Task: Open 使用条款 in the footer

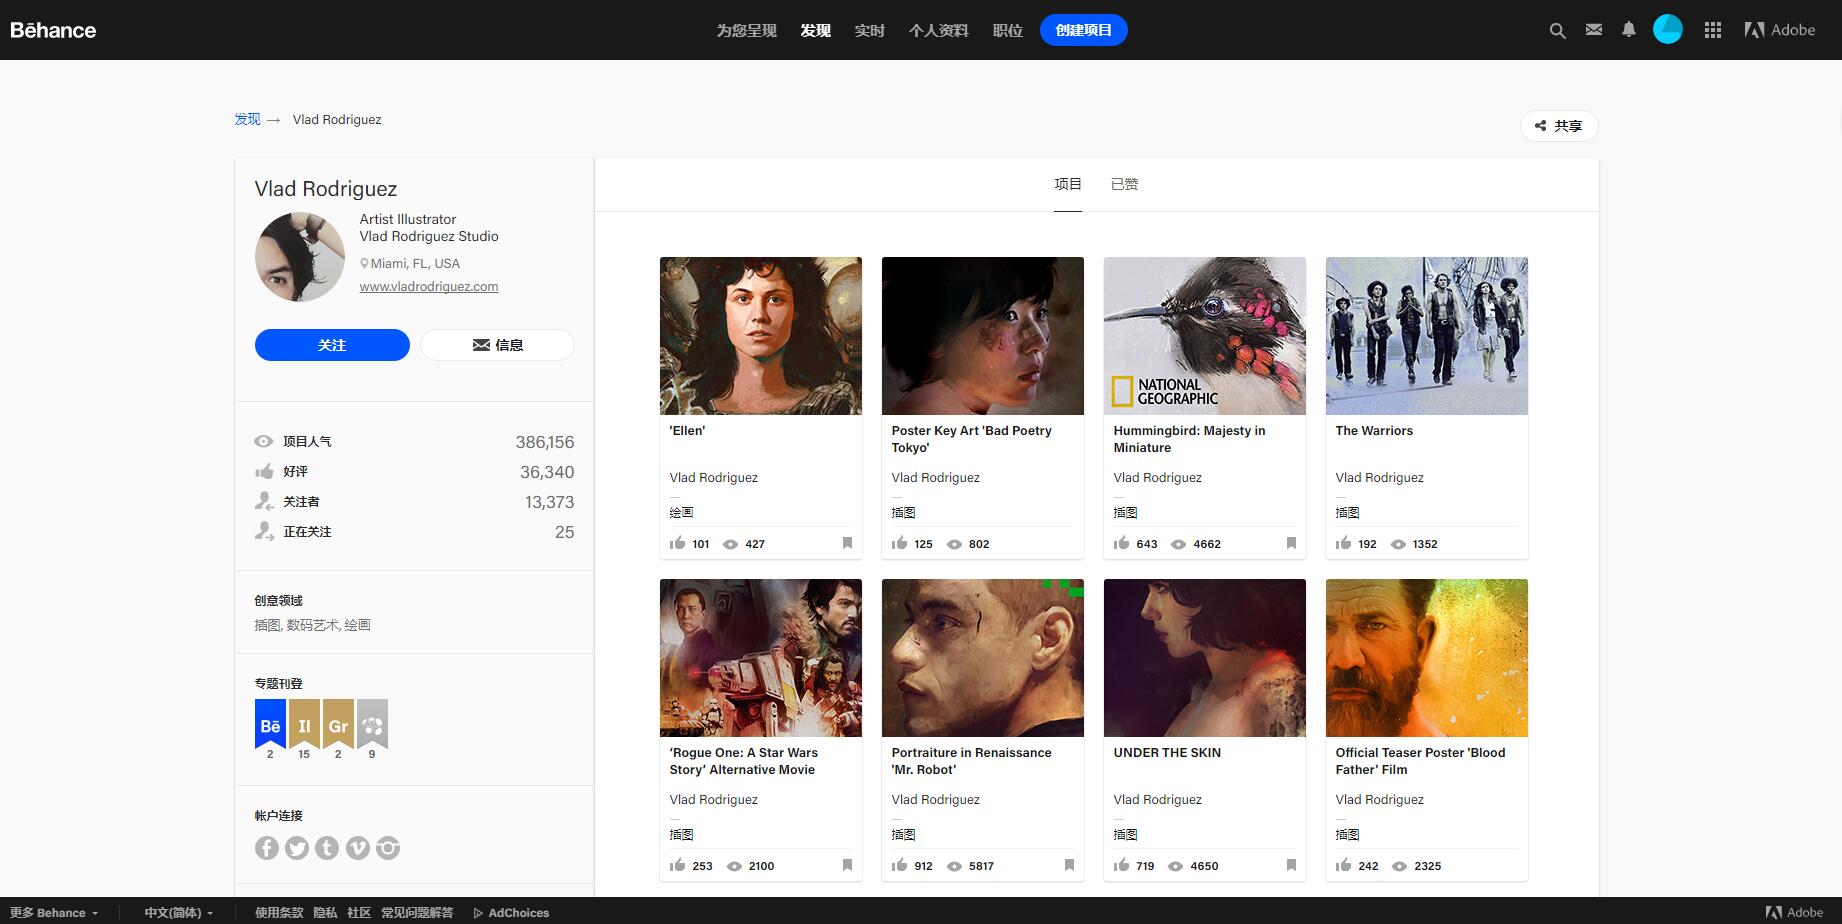Action: click(279, 912)
